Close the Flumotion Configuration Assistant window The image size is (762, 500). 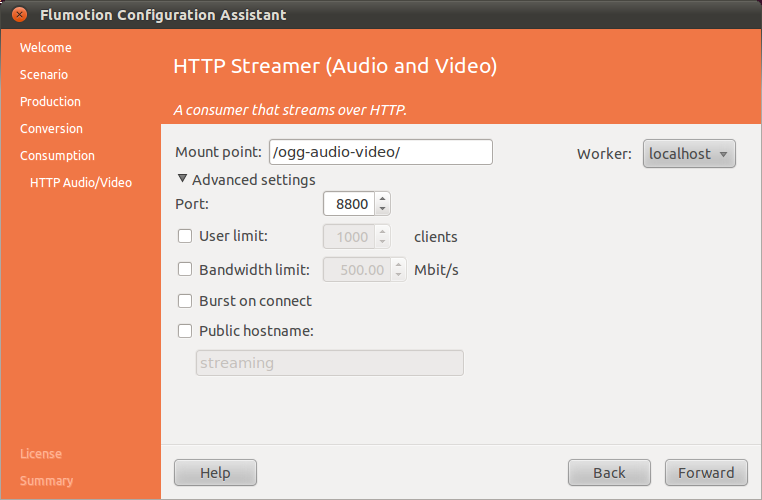(19, 15)
